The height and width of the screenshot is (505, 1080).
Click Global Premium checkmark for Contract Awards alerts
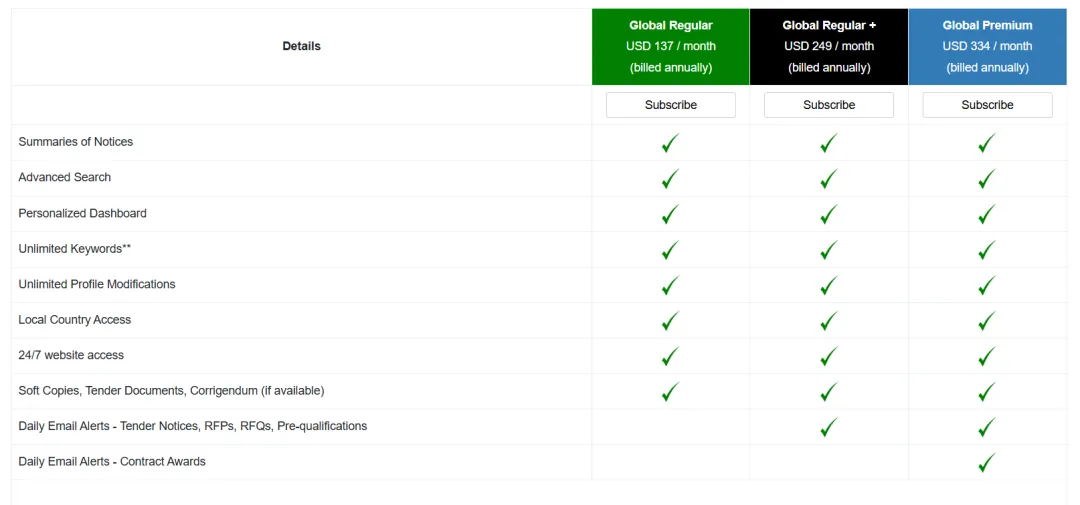tap(987, 463)
